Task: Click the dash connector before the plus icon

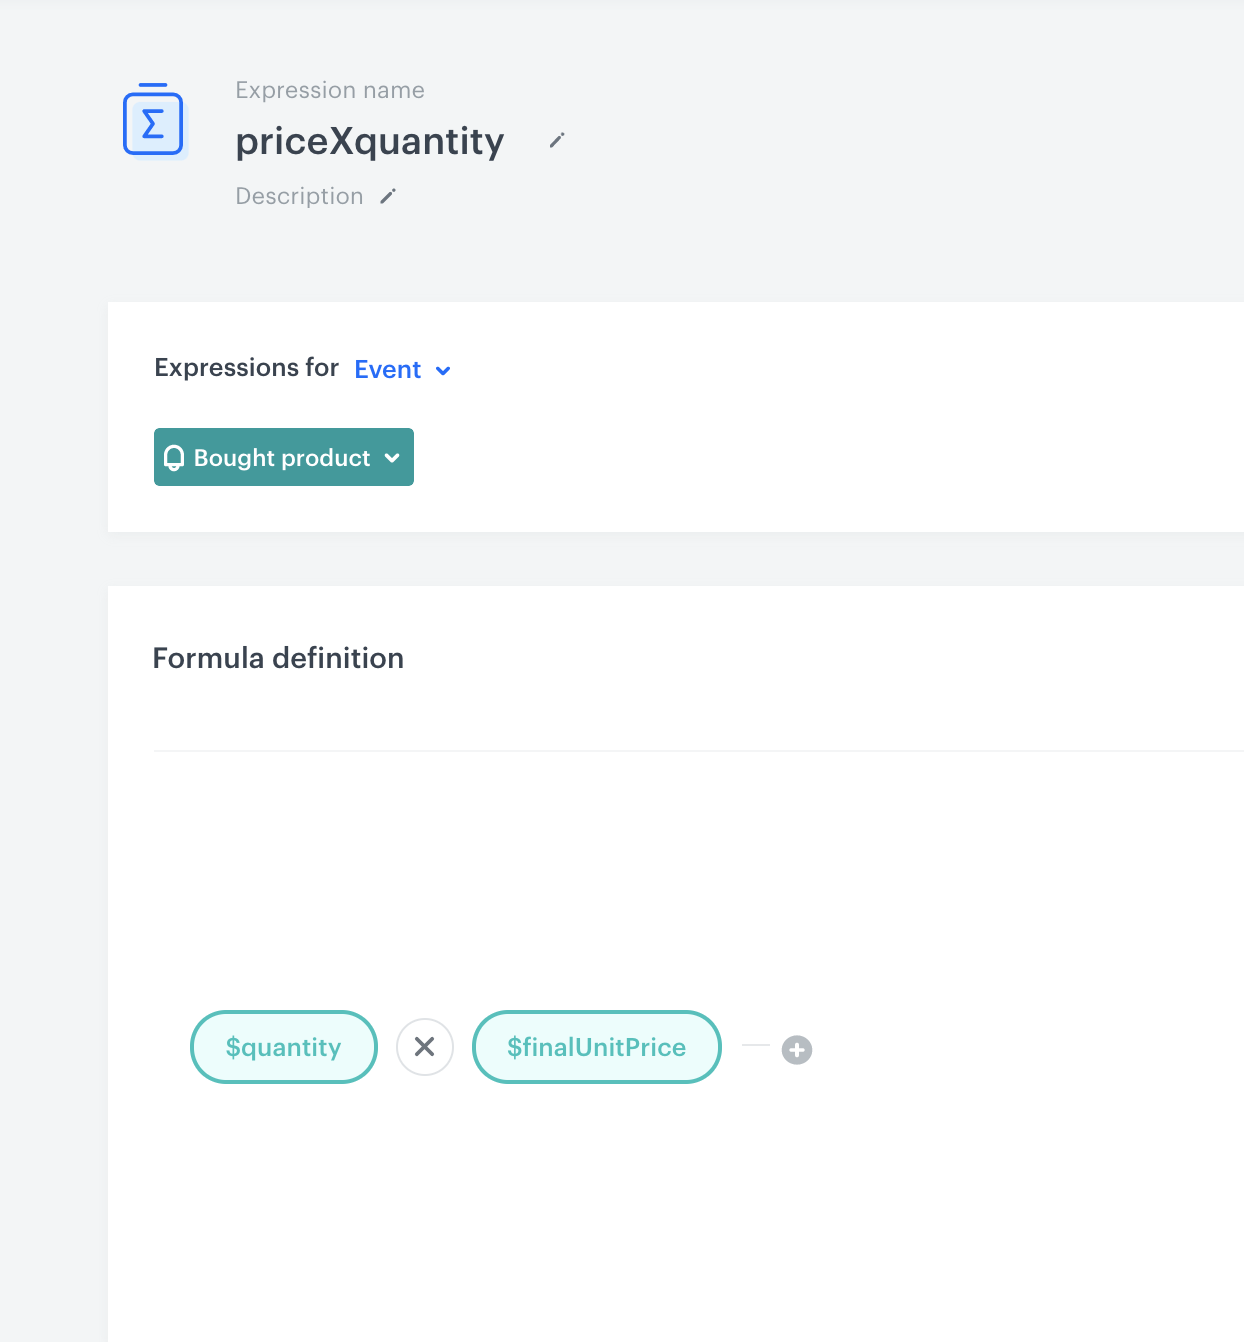Action: click(x=758, y=1047)
